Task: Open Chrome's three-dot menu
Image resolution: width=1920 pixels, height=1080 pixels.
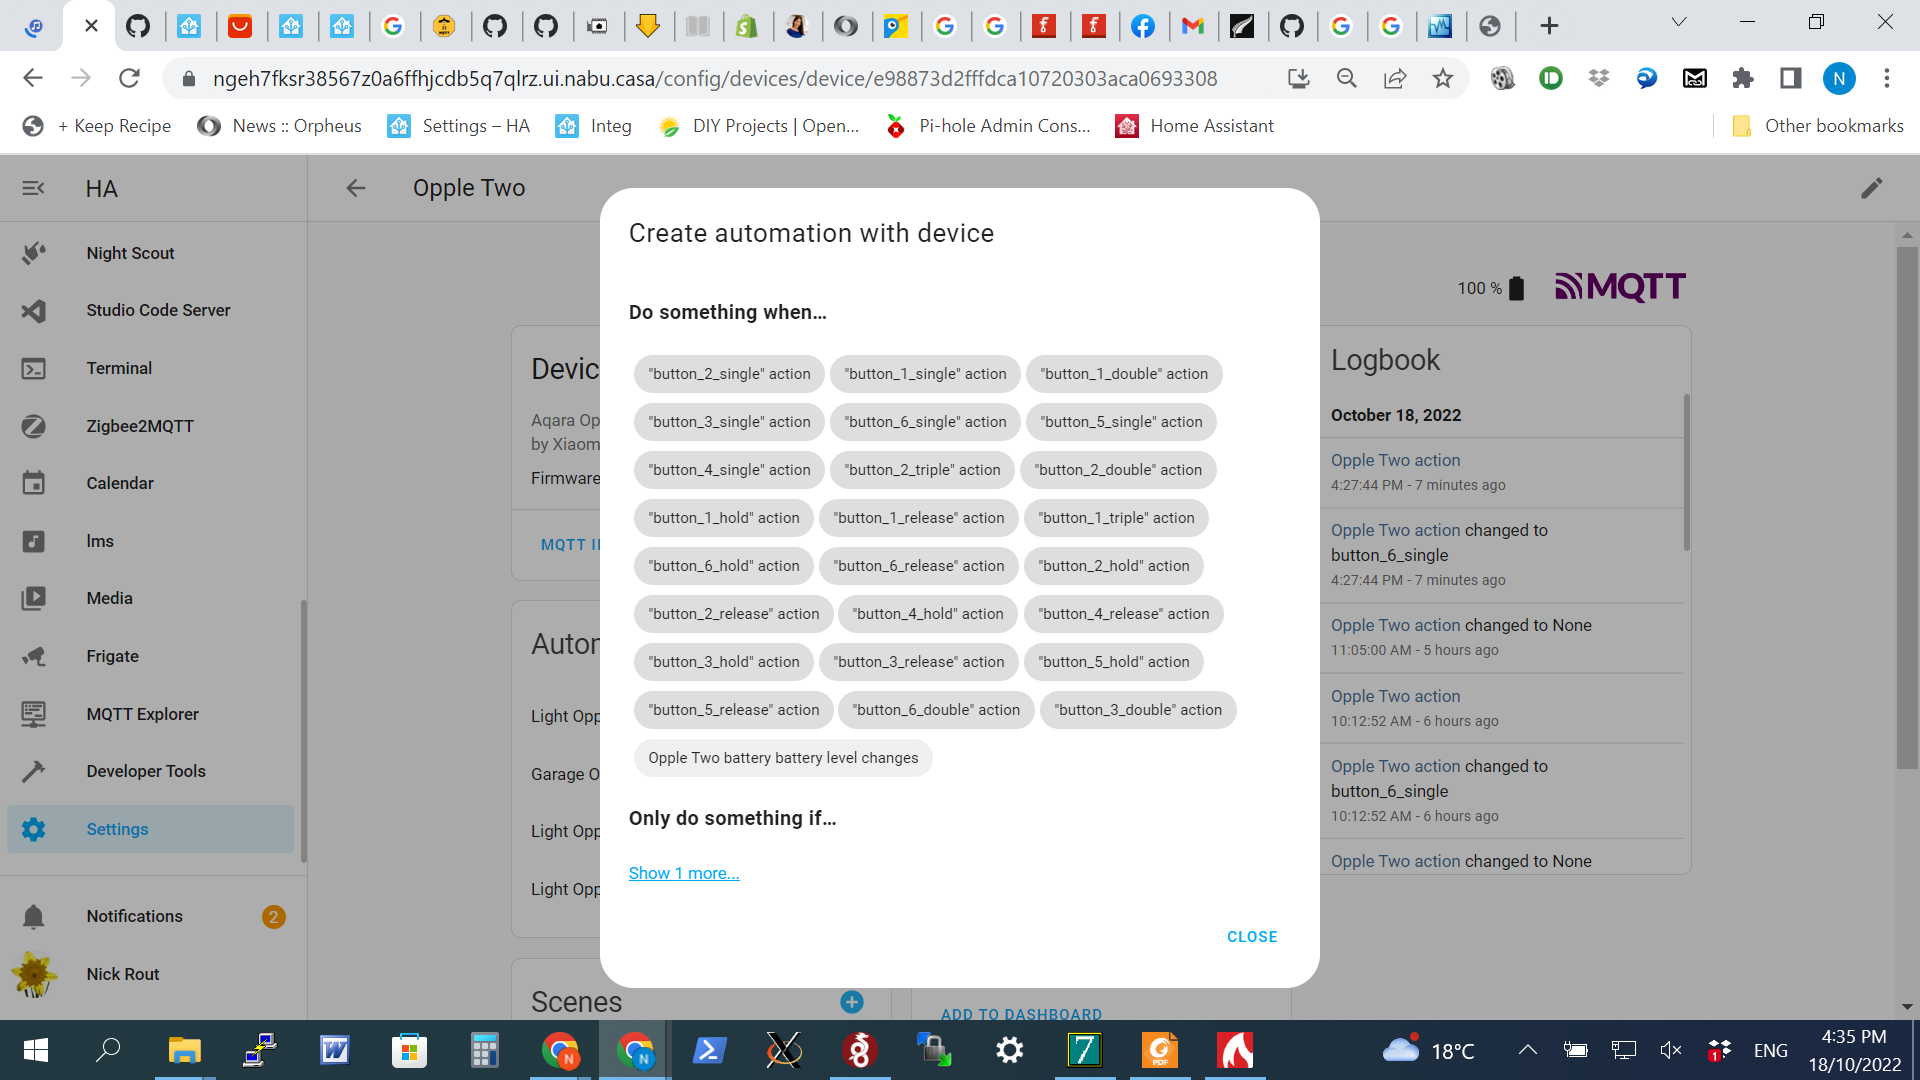Action: click(1888, 78)
